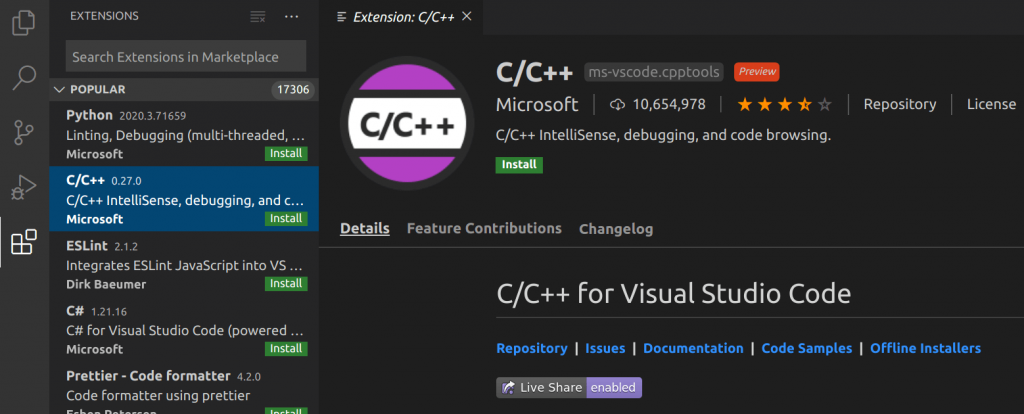Click the large C/C++ extension logo
The width and height of the screenshot is (1024, 414).
408,122
